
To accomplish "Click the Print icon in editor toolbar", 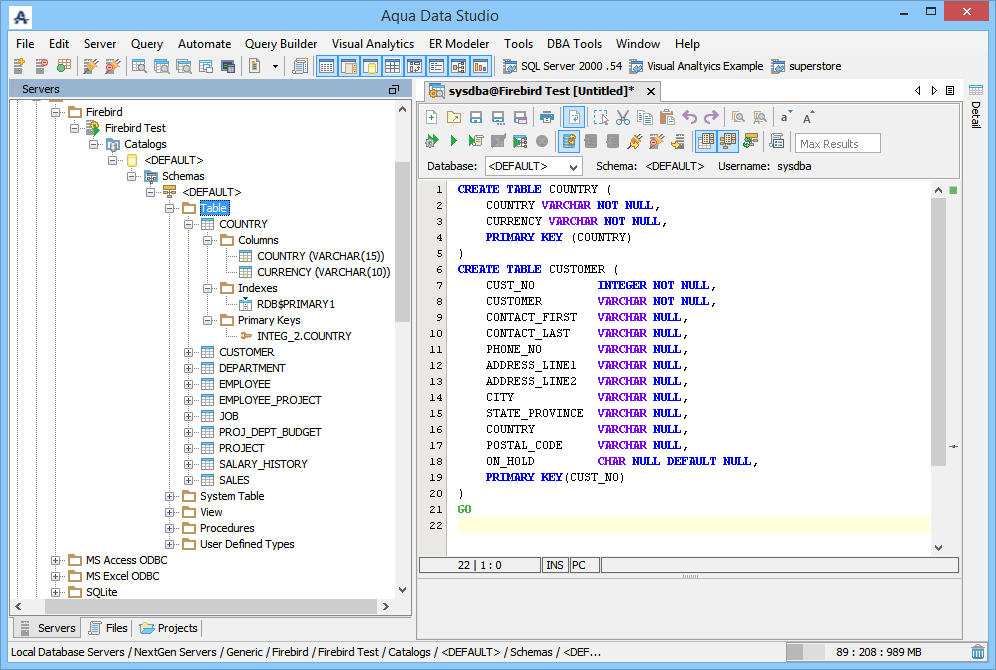I will 547,117.
